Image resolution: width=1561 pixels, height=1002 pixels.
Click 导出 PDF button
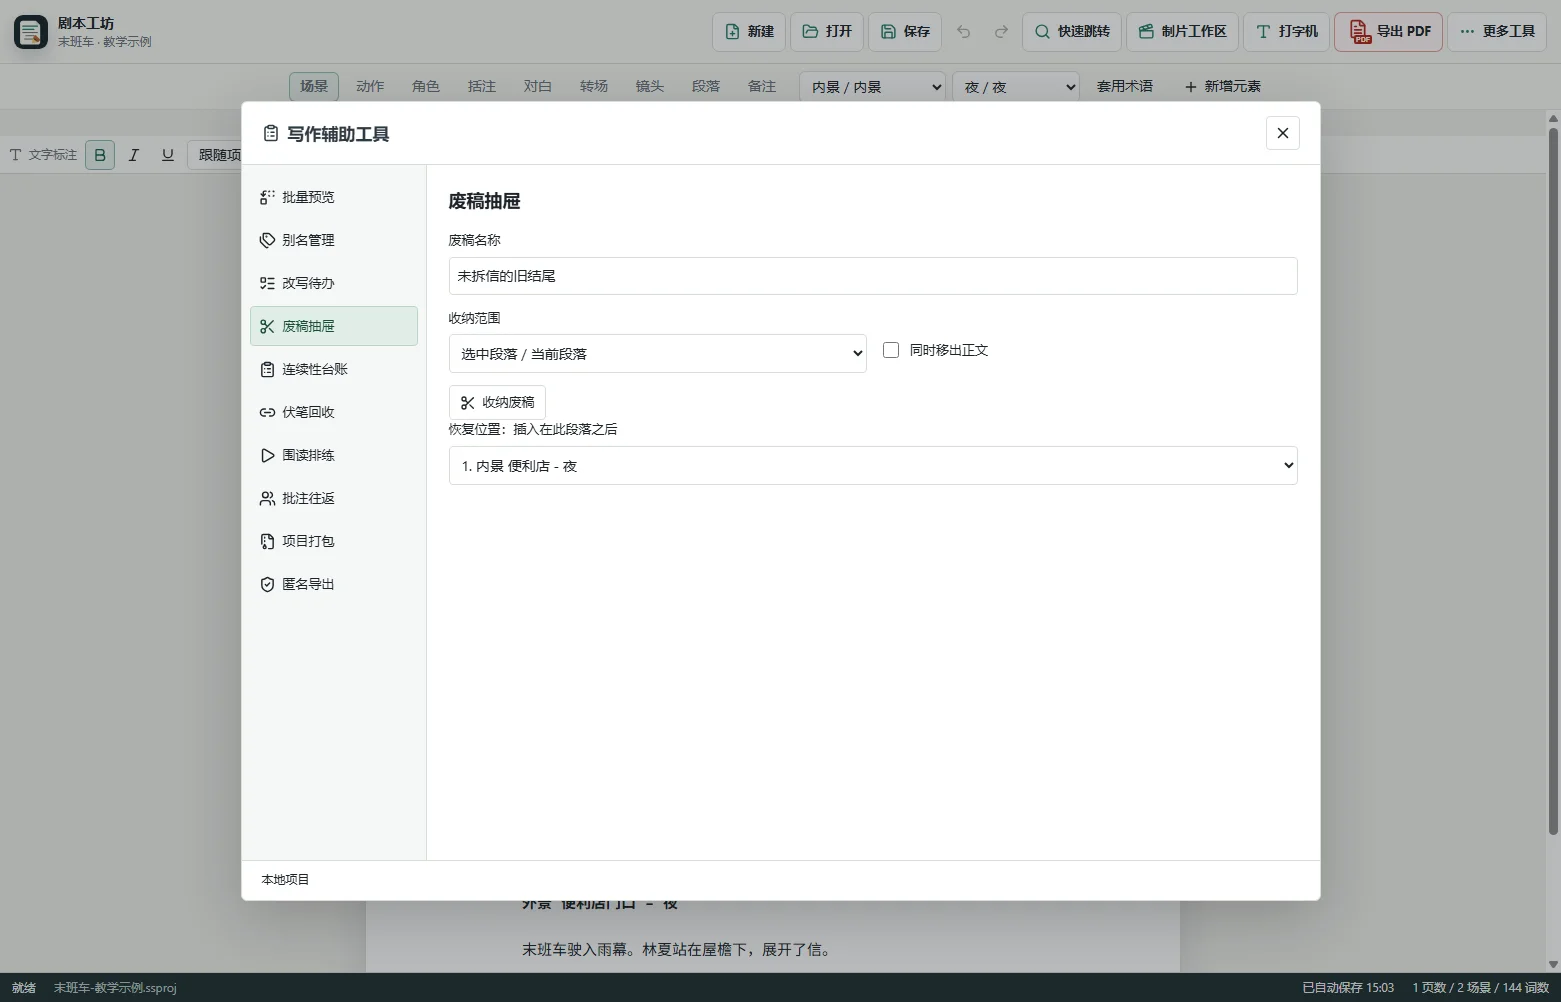click(x=1388, y=31)
